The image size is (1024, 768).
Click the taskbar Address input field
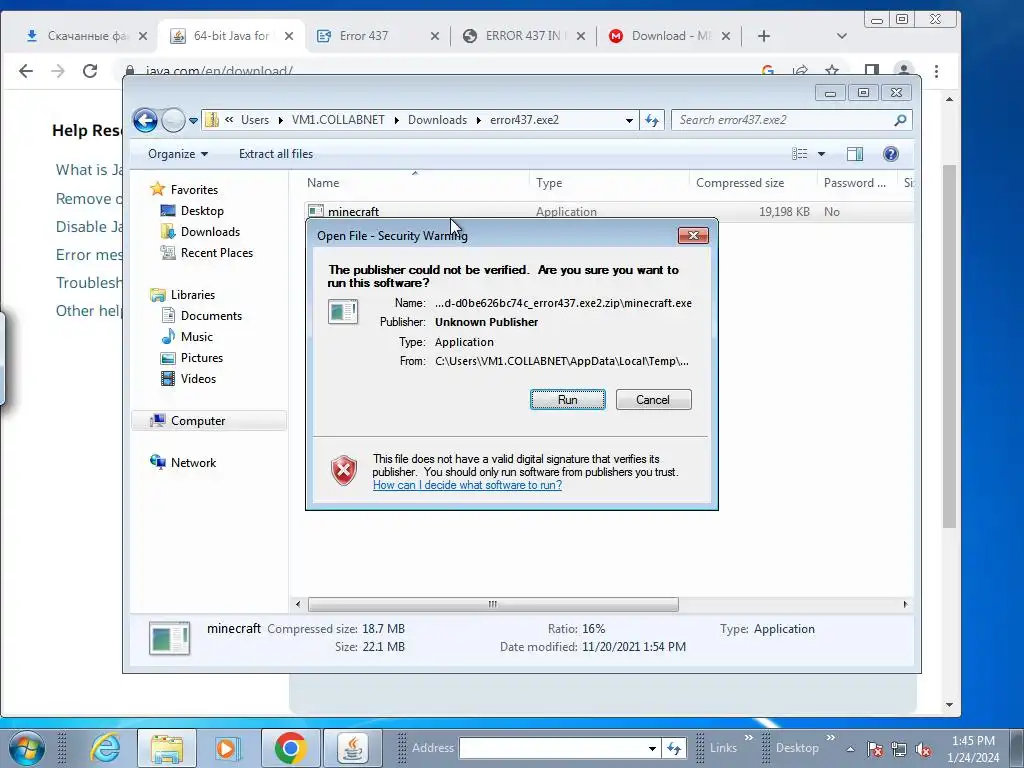[552, 748]
